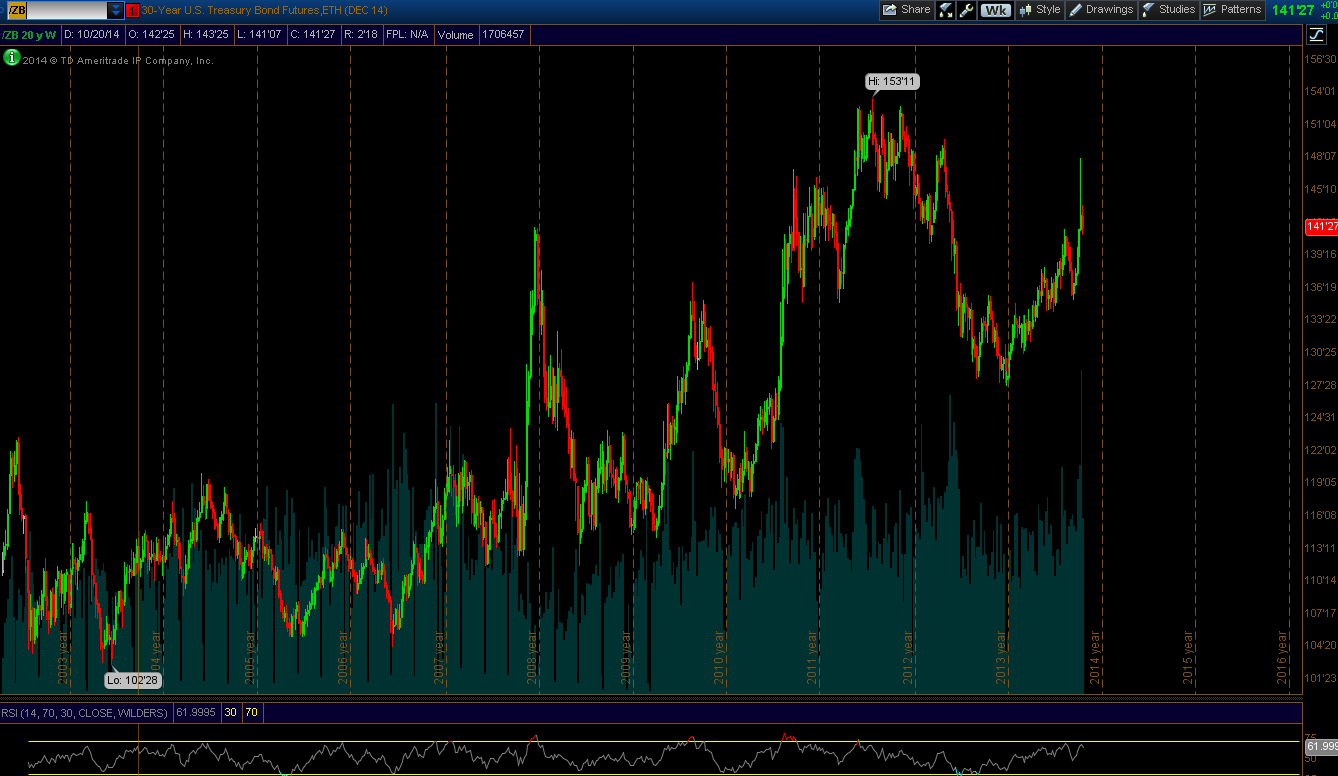Click the RSI study label
The width and height of the screenshot is (1338, 776).
(86, 713)
